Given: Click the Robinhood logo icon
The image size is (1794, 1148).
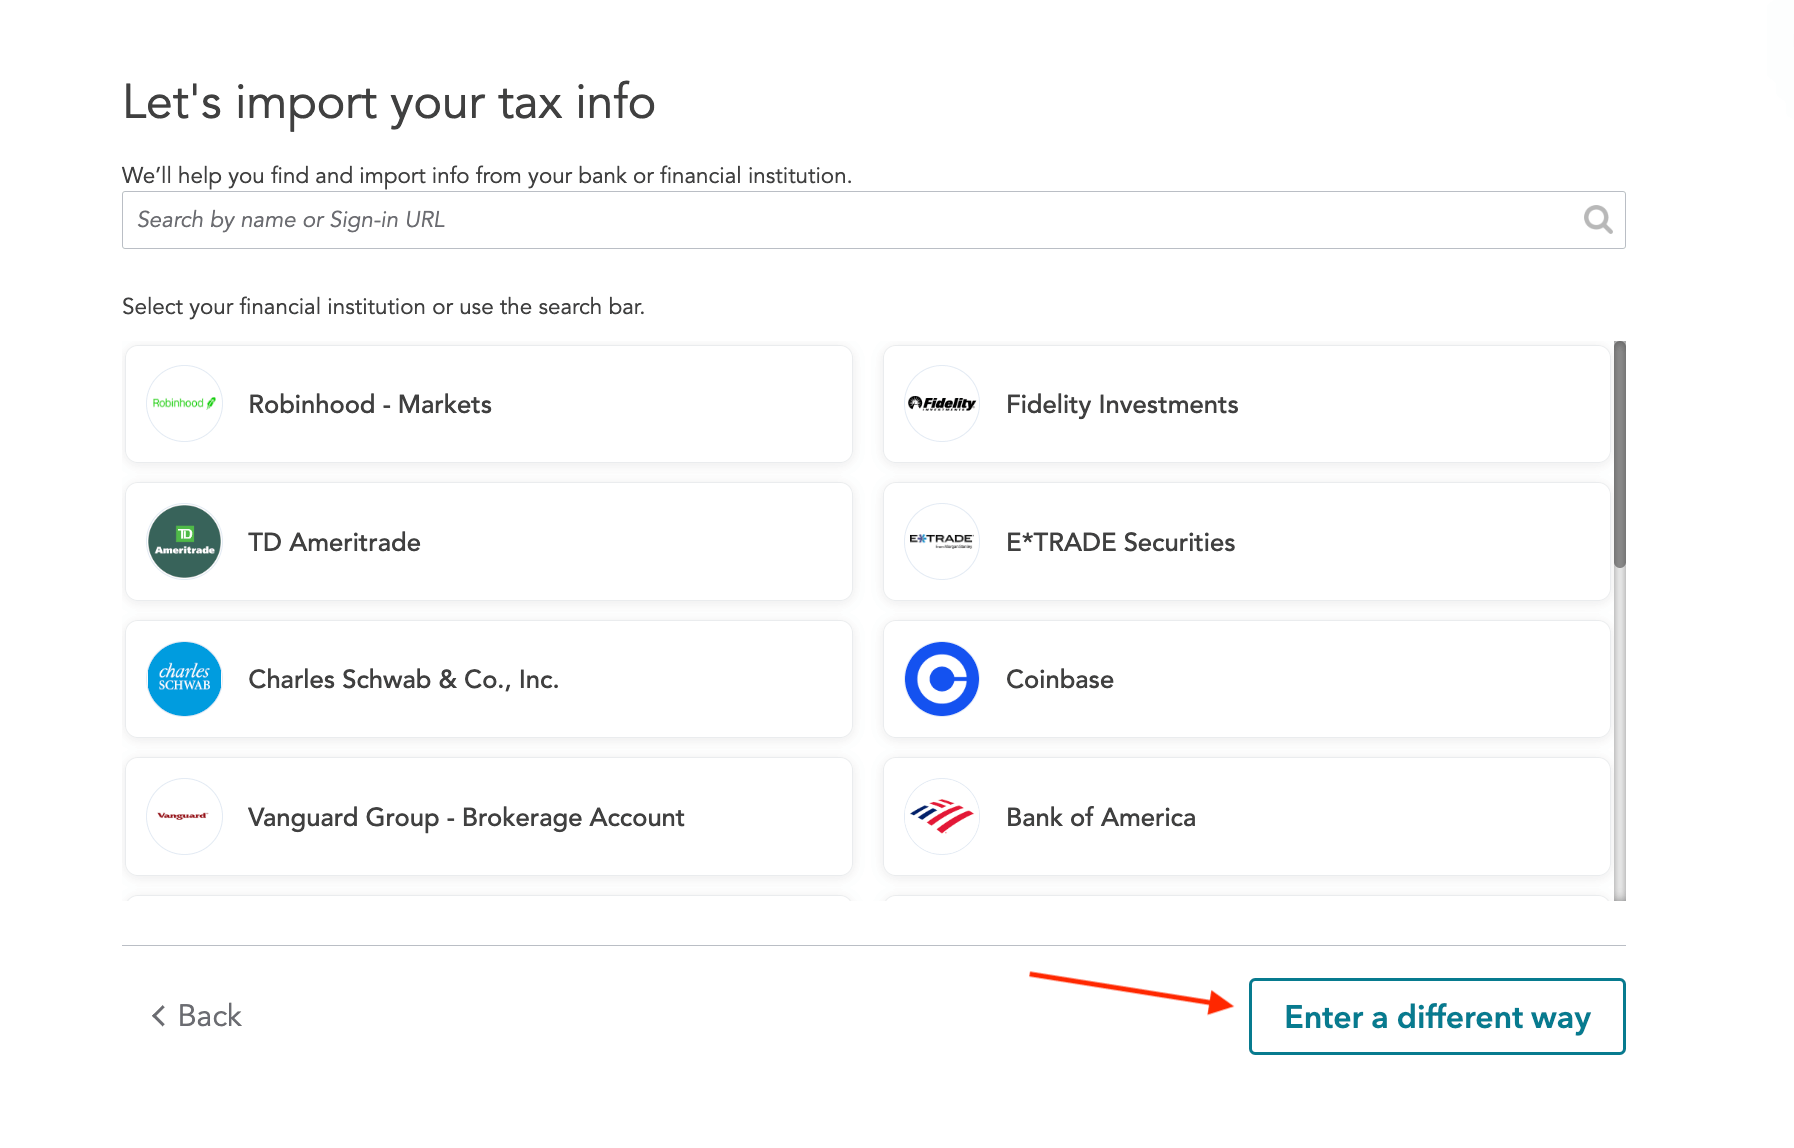Looking at the screenshot, I should 184,404.
